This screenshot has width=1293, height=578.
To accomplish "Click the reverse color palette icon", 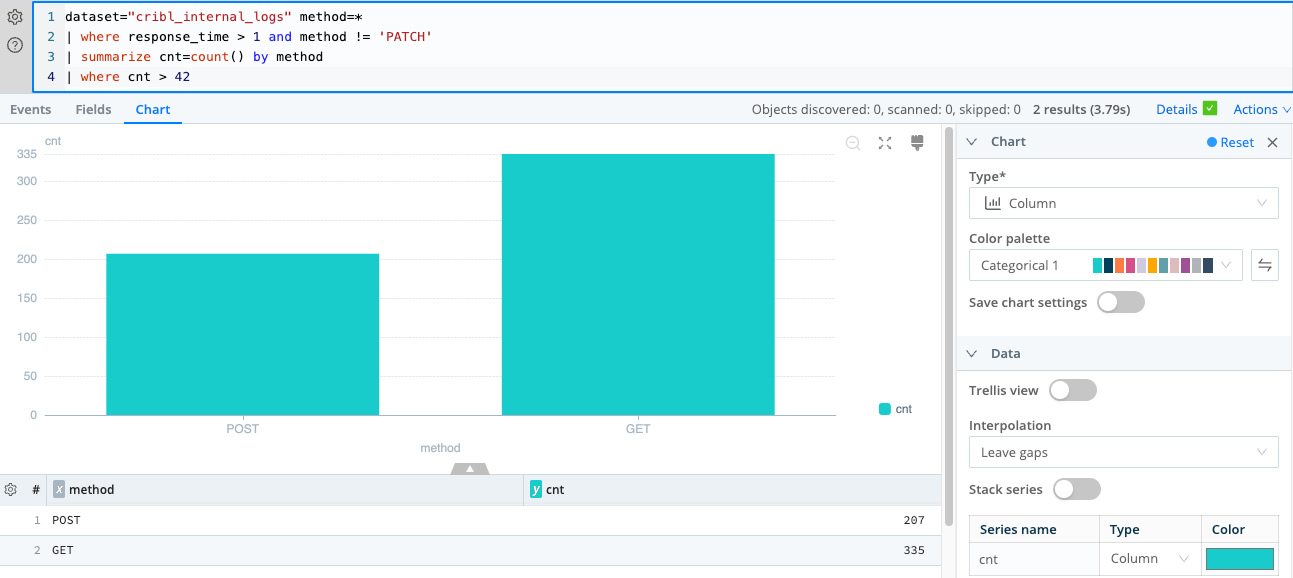I will [x=1265, y=265].
